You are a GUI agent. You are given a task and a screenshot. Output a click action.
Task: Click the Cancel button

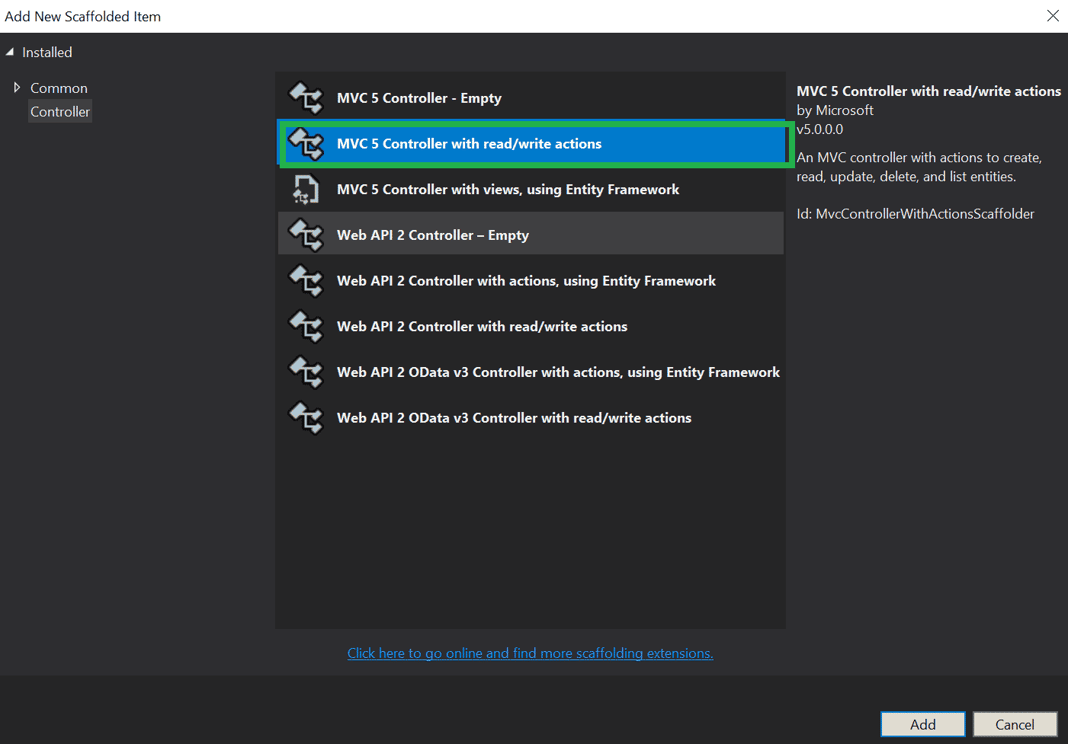[x=1015, y=724]
